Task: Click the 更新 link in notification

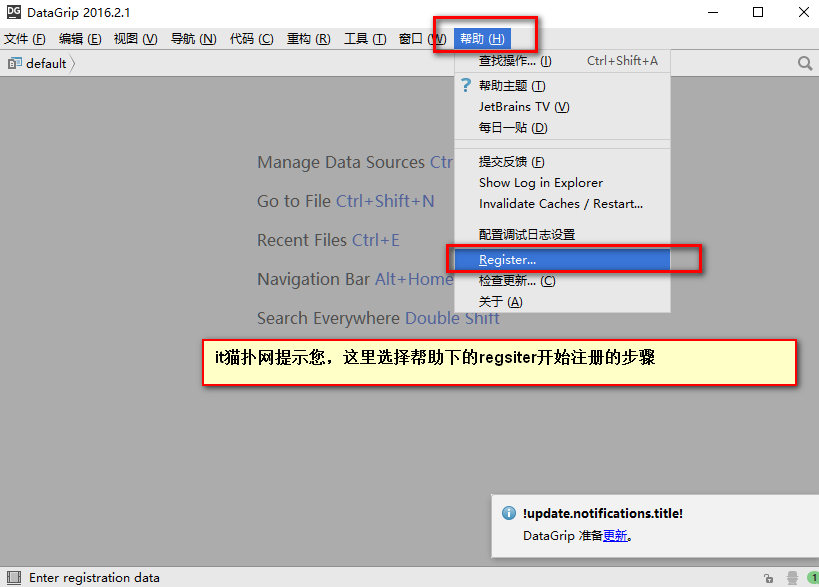Action: point(615,536)
